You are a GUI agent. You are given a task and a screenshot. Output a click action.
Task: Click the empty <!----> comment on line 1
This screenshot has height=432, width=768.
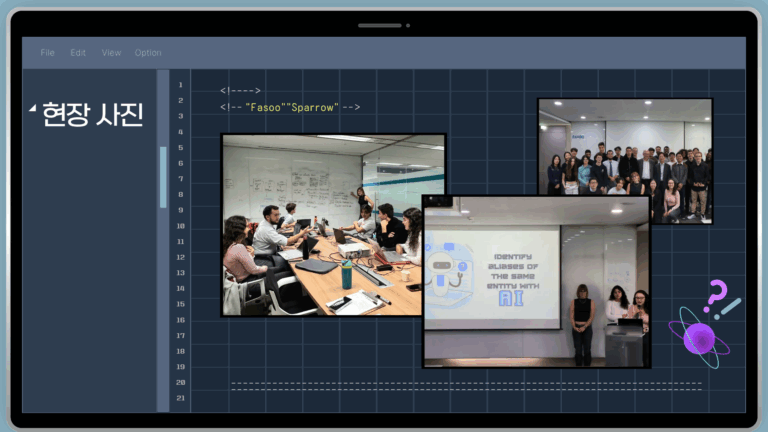click(x=240, y=91)
